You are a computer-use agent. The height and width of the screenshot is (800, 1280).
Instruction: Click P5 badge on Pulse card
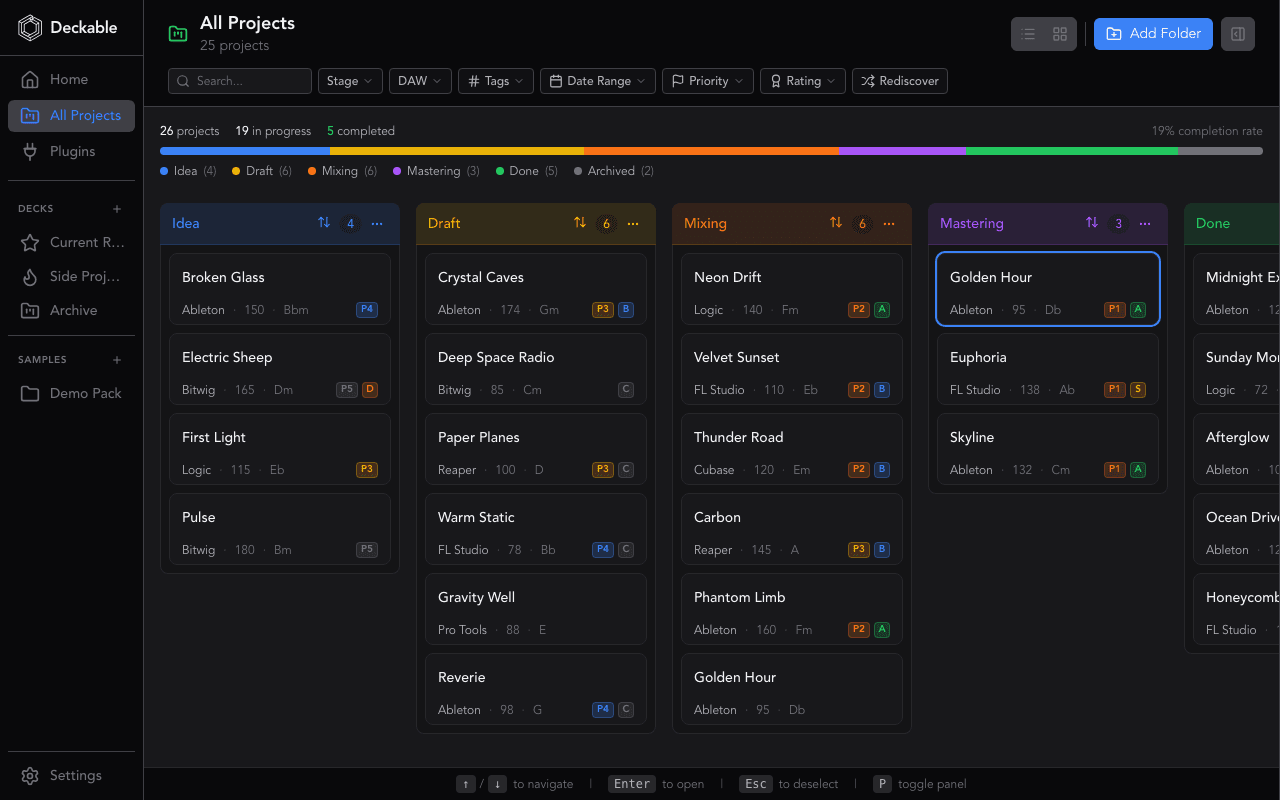pyautogui.click(x=367, y=550)
